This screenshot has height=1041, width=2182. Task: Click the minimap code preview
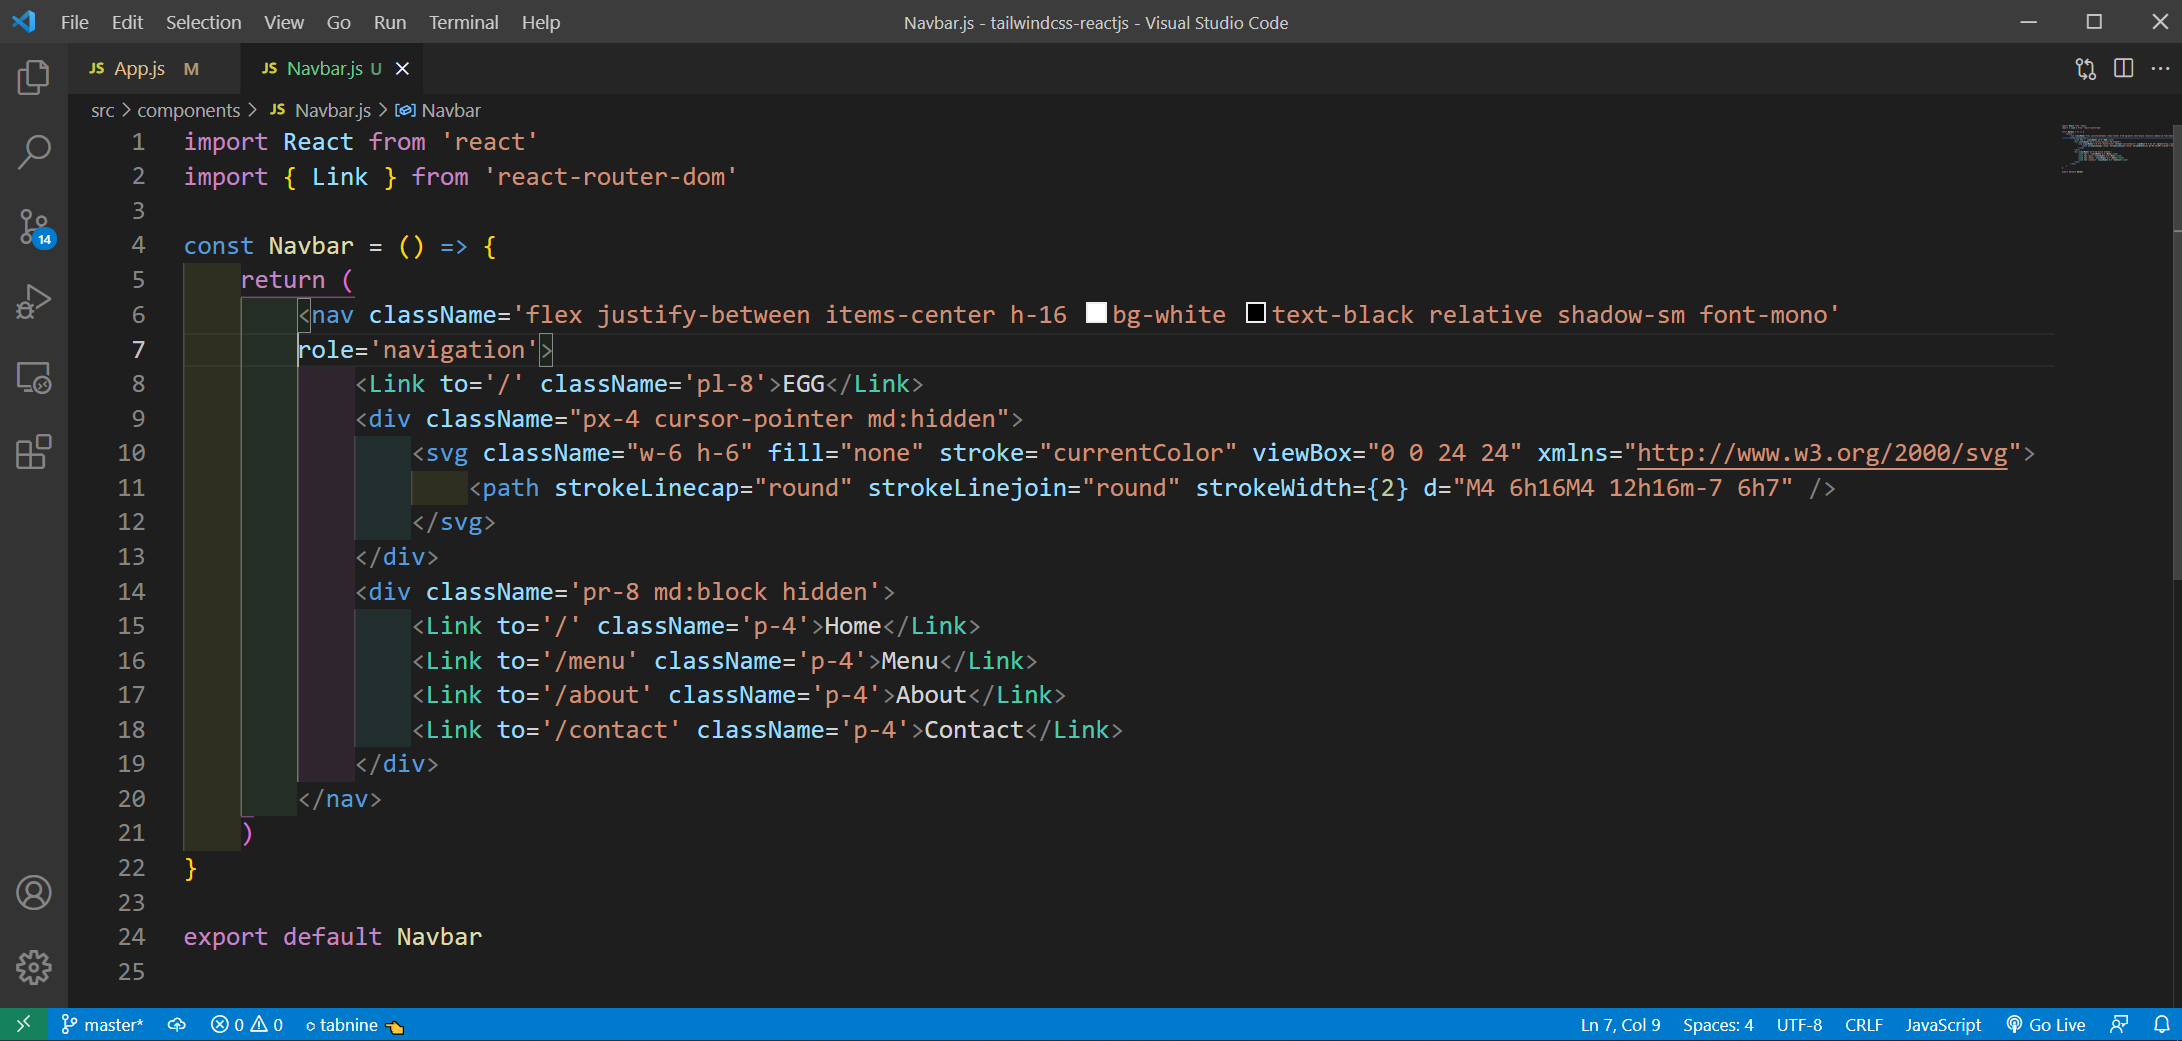click(2115, 148)
